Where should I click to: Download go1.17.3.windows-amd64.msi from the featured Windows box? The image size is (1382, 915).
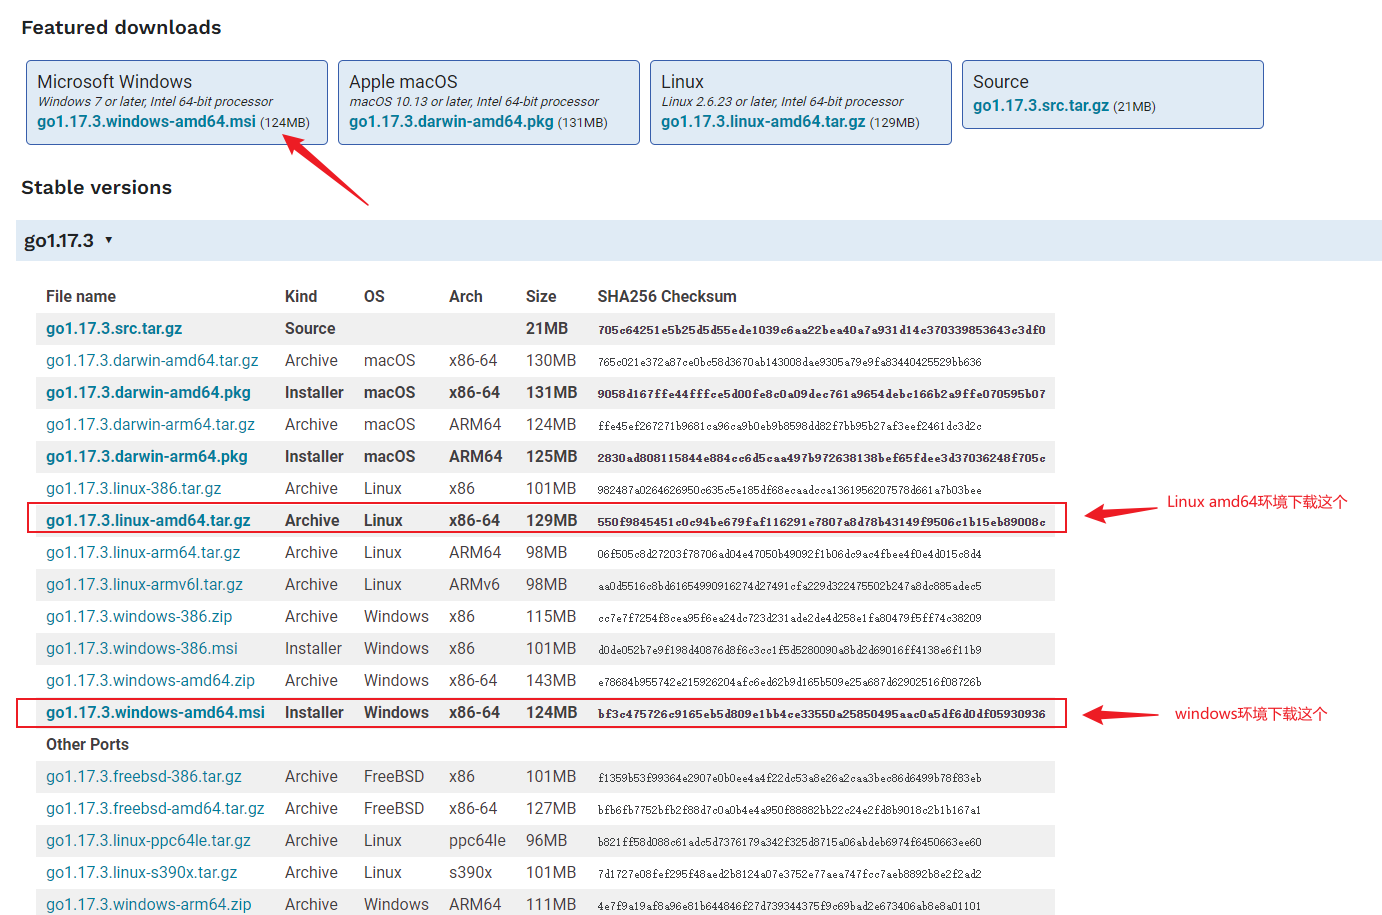(x=146, y=122)
